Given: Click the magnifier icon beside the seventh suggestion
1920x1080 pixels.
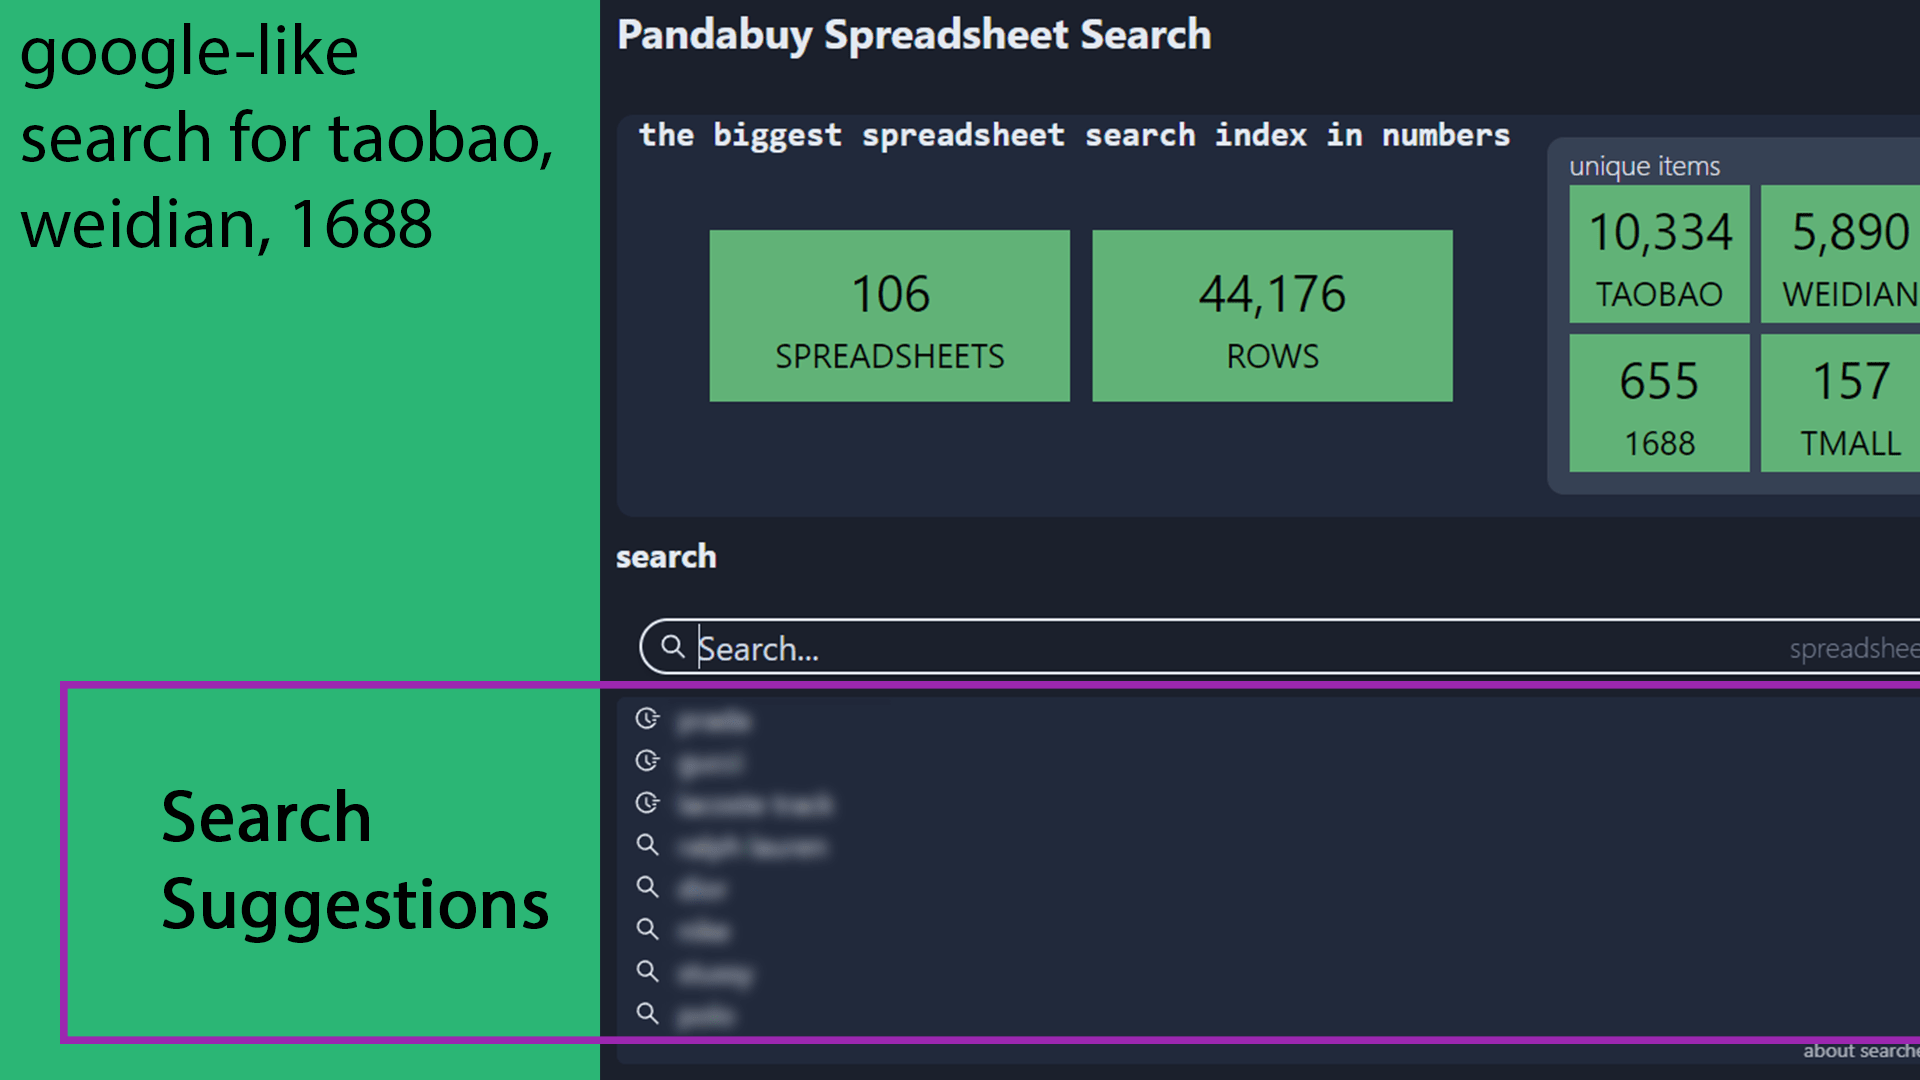Looking at the screenshot, I should tap(648, 971).
